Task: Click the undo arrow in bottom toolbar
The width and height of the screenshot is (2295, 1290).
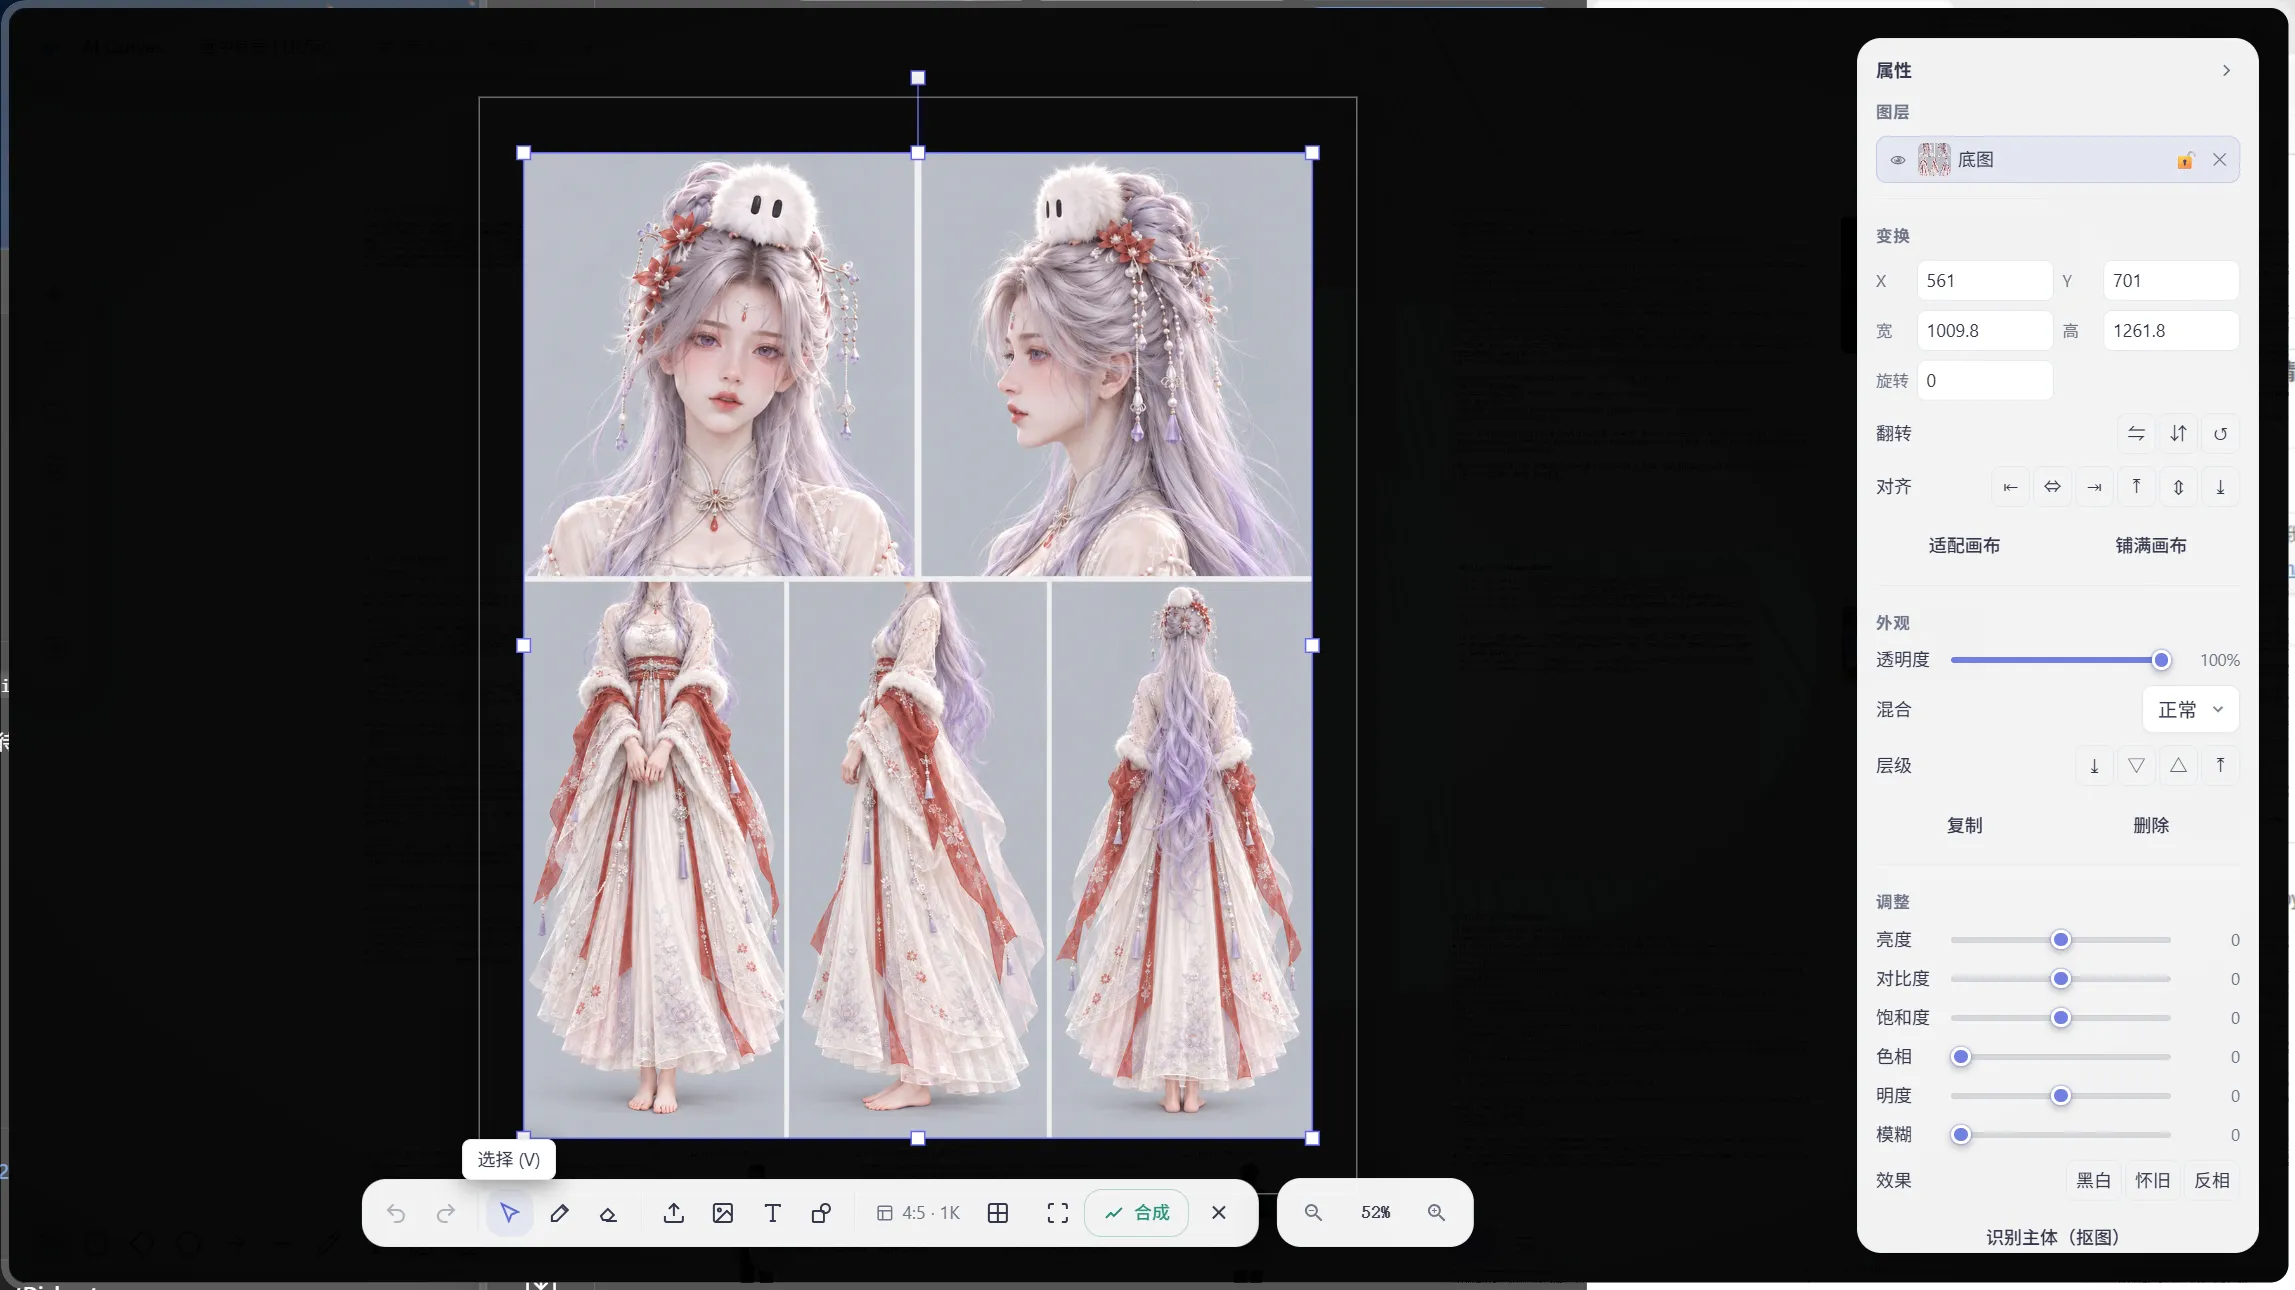Action: 396,1213
